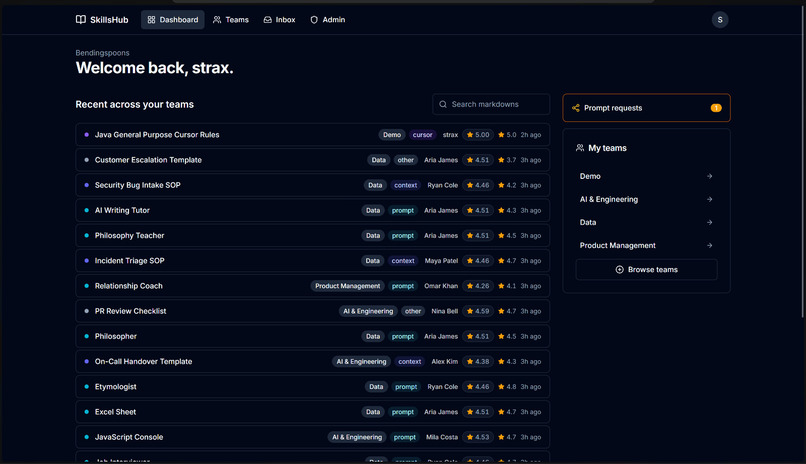Click 4.53 star rating on JavaScript Console
This screenshot has height=464, width=806.
[x=478, y=437]
